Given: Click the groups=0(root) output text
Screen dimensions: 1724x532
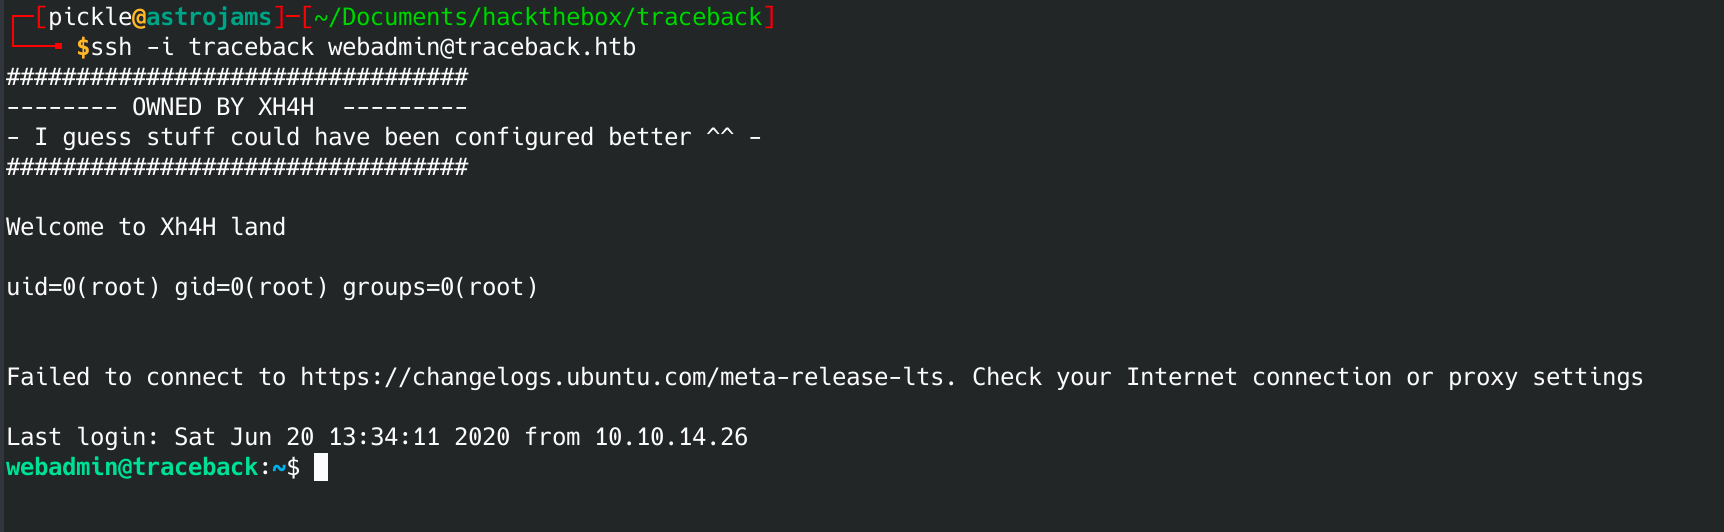Looking at the screenshot, I should coord(440,287).
